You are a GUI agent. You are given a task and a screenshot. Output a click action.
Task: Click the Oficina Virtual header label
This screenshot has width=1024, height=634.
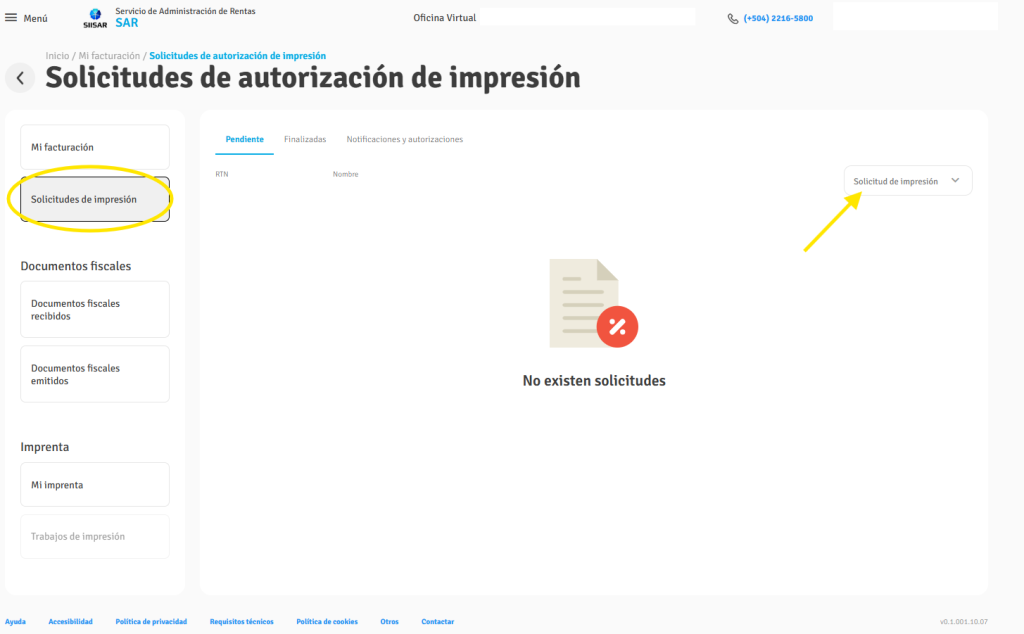tap(444, 18)
